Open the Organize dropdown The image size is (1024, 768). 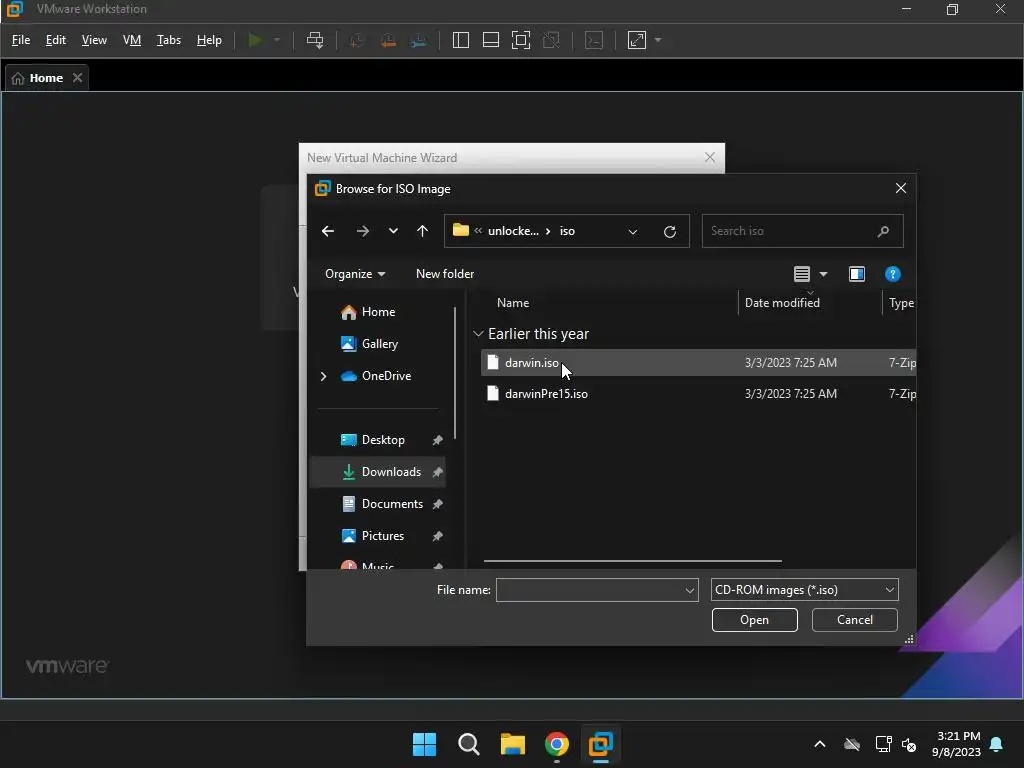point(355,274)
